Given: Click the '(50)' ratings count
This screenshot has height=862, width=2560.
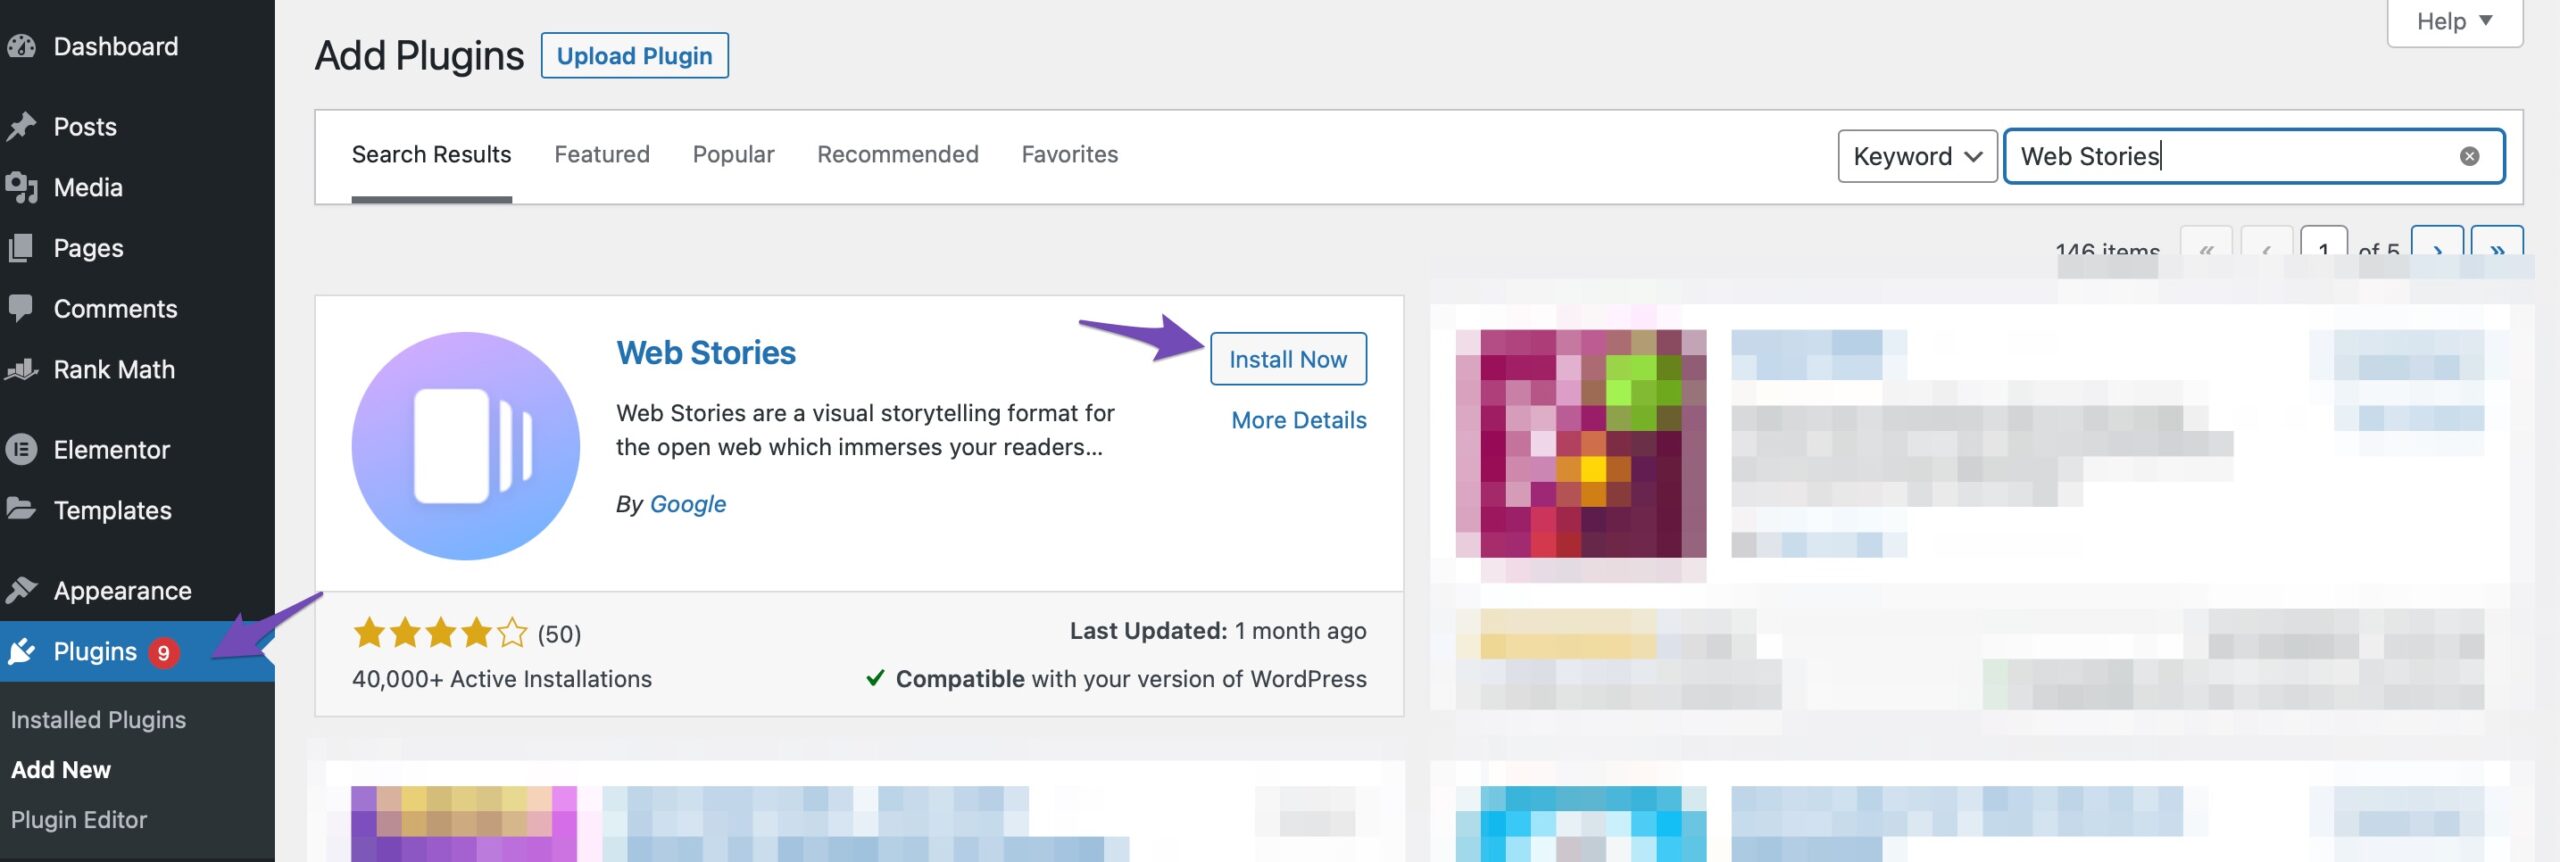Looking at the screenshot, I should tap(559, 634).
